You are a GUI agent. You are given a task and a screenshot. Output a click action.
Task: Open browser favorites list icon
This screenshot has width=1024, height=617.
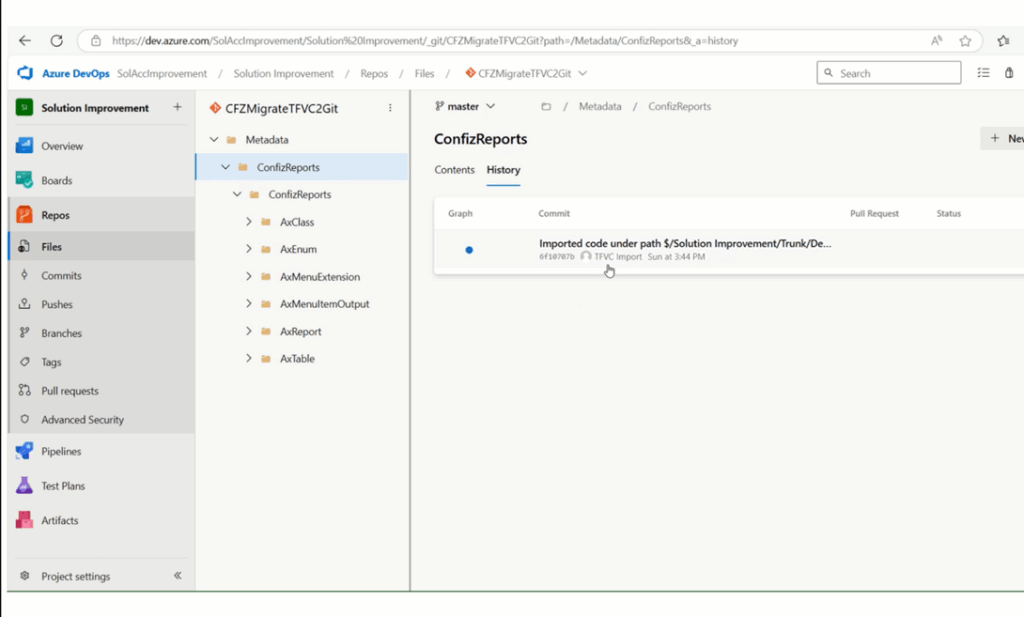click(1004, 41)
